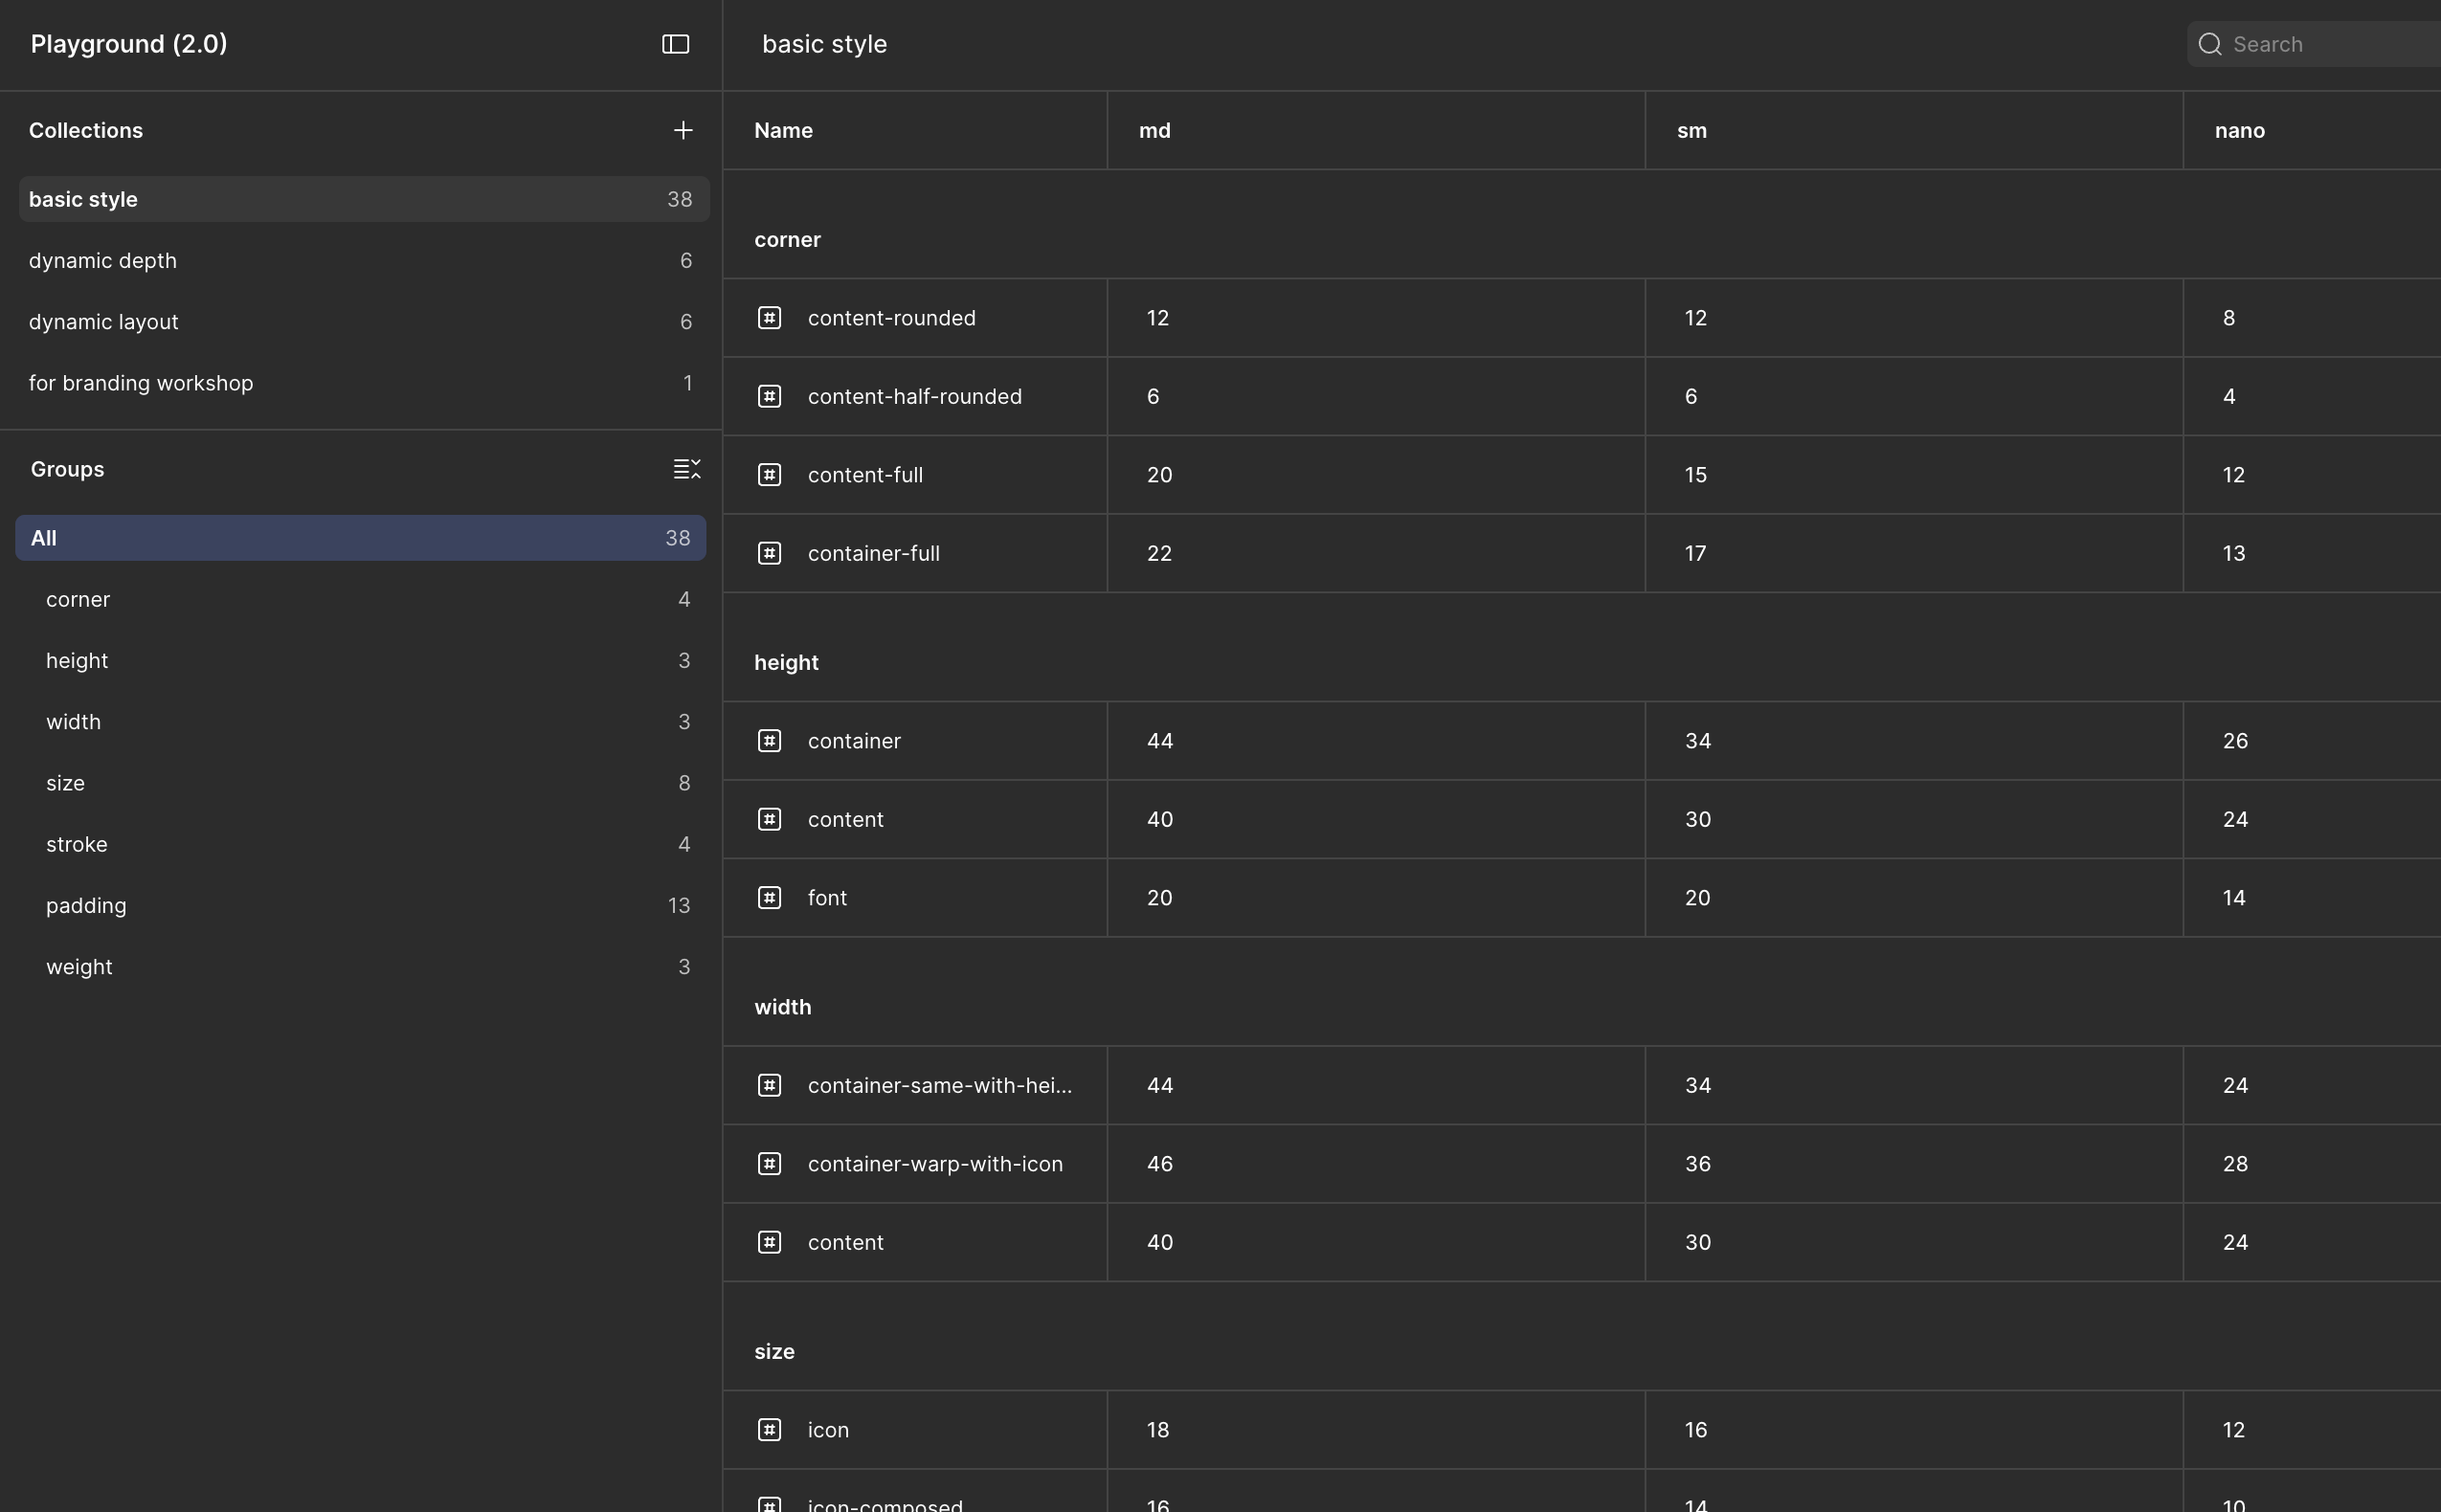Screen dimensions: 2441x1512
Task: Click number type icon for container-warp-with-icon
Action: [x=769, y=1163]
